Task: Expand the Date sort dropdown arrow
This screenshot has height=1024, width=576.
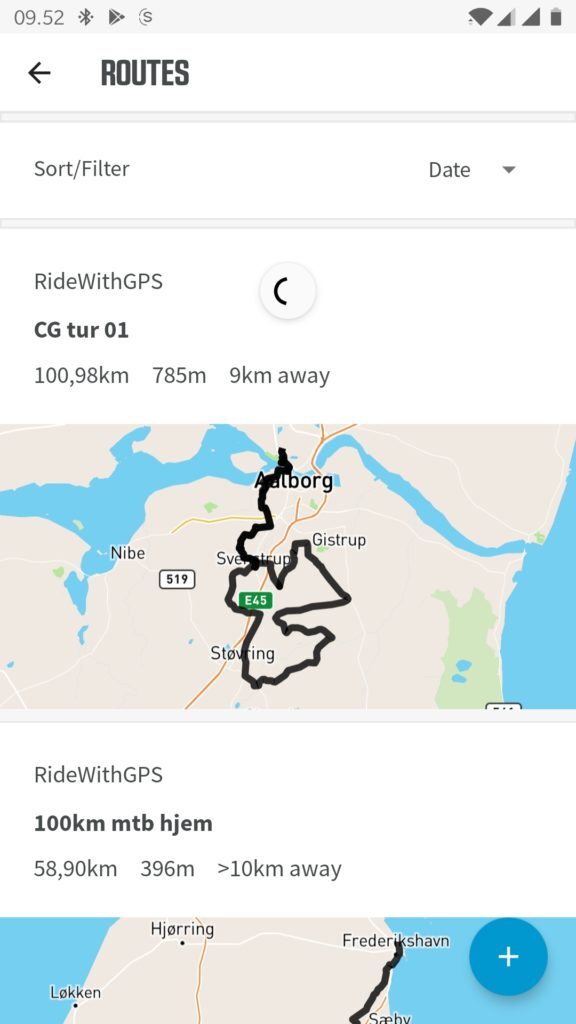Action: click(x=509, y=170)
